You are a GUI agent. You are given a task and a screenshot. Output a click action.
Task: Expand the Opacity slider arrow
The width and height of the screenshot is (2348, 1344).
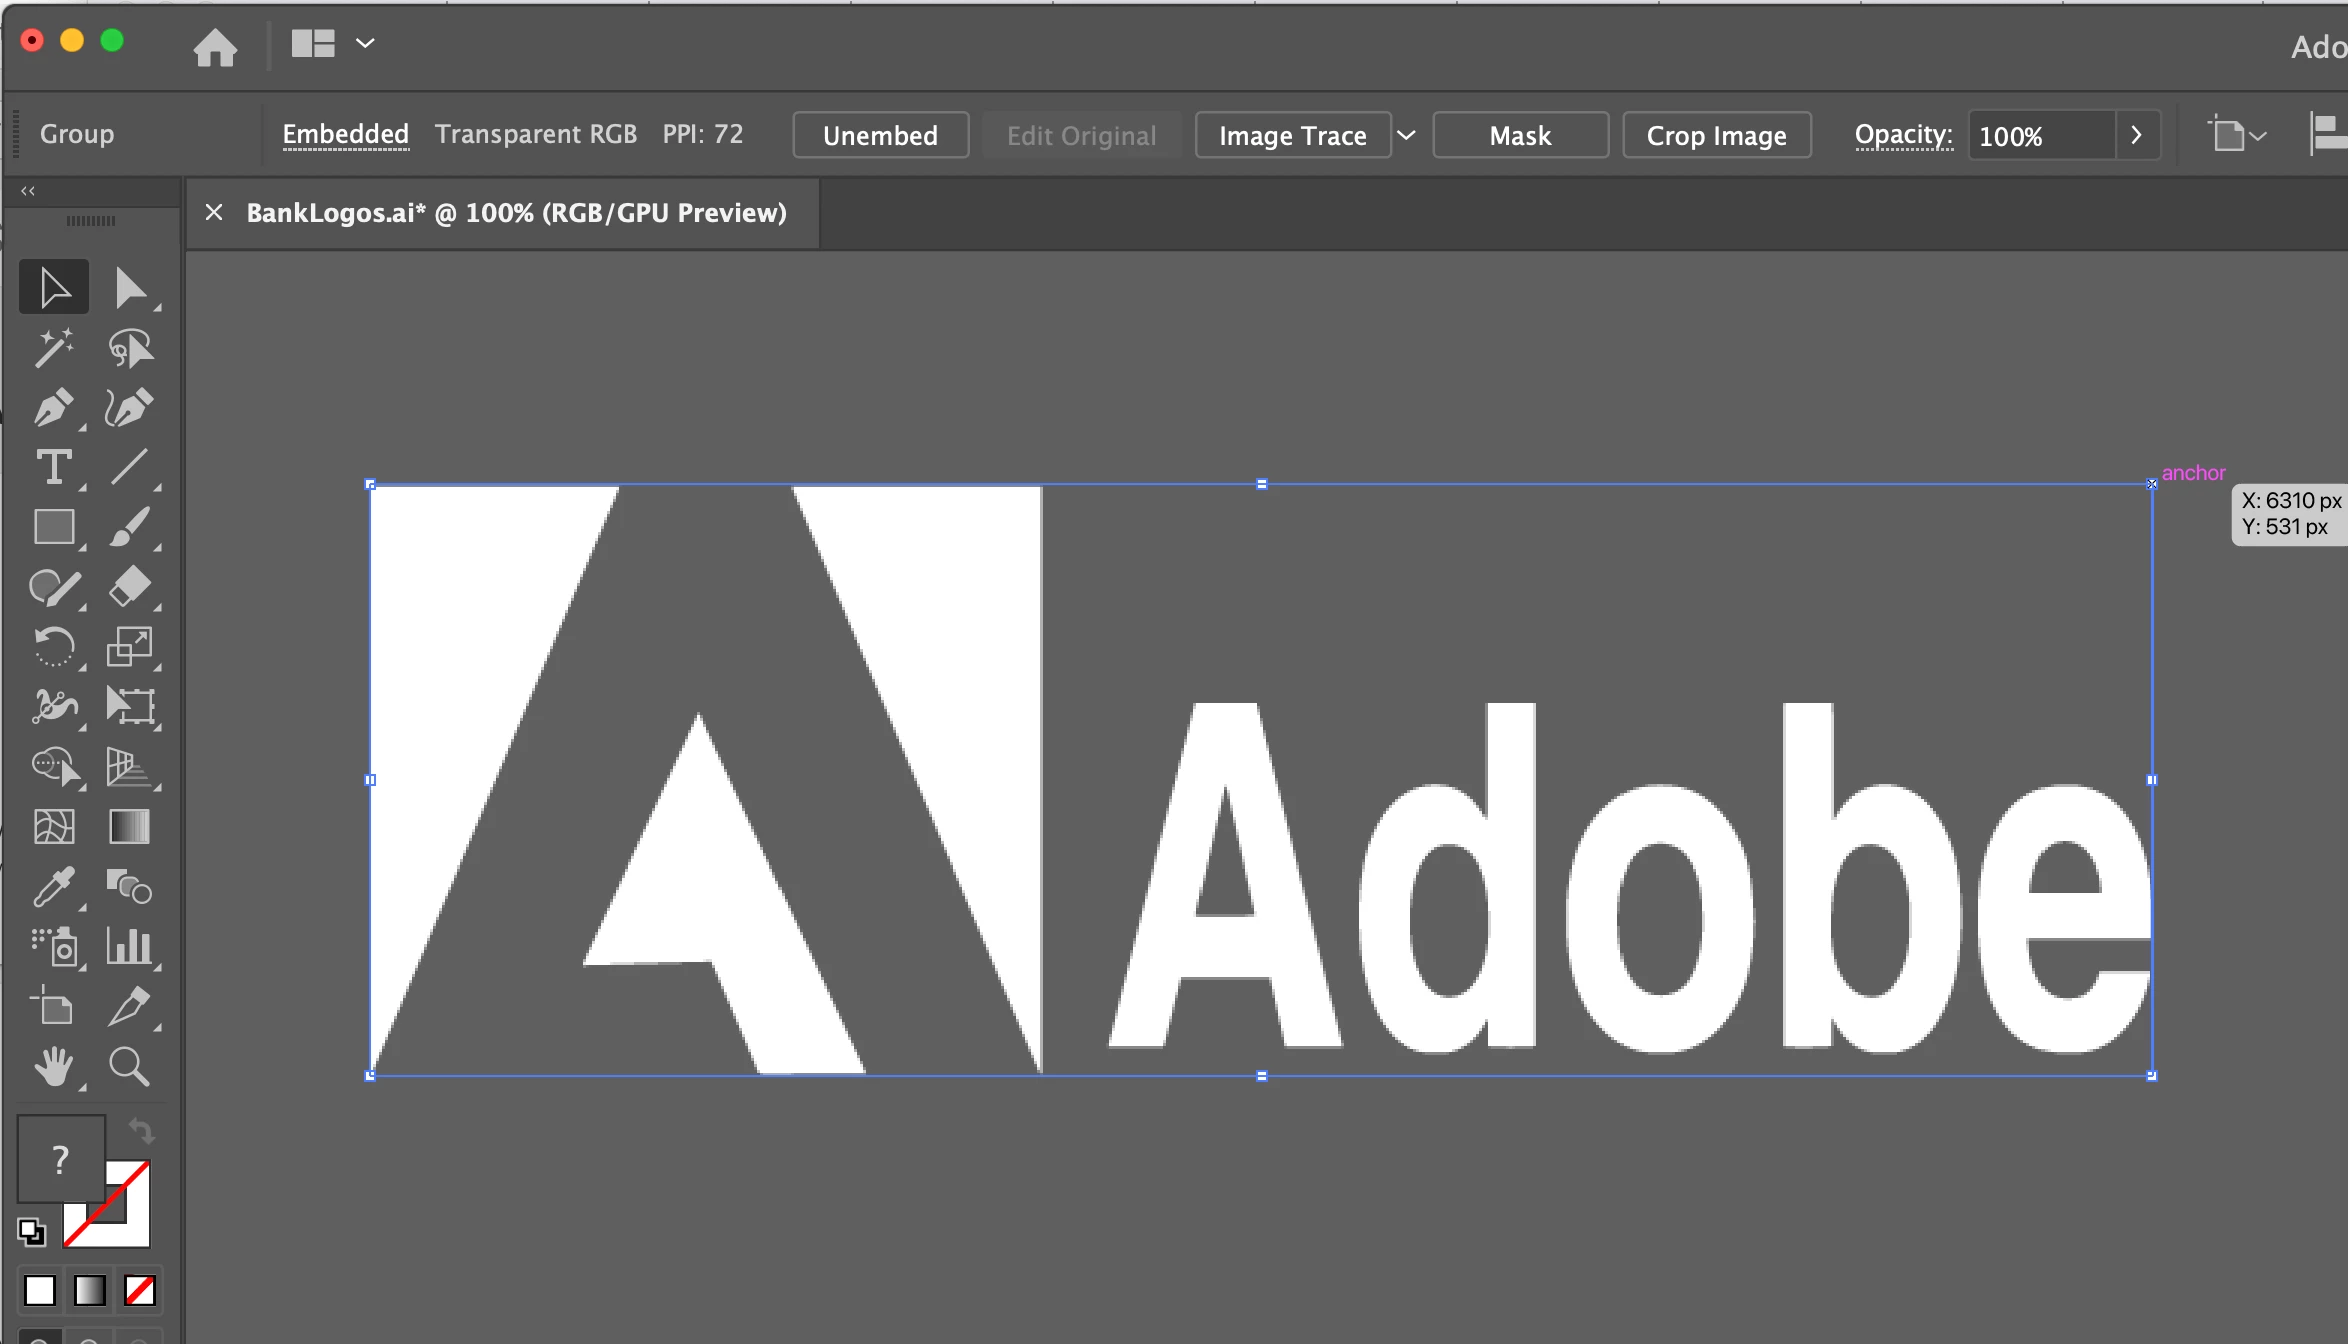2137,135
